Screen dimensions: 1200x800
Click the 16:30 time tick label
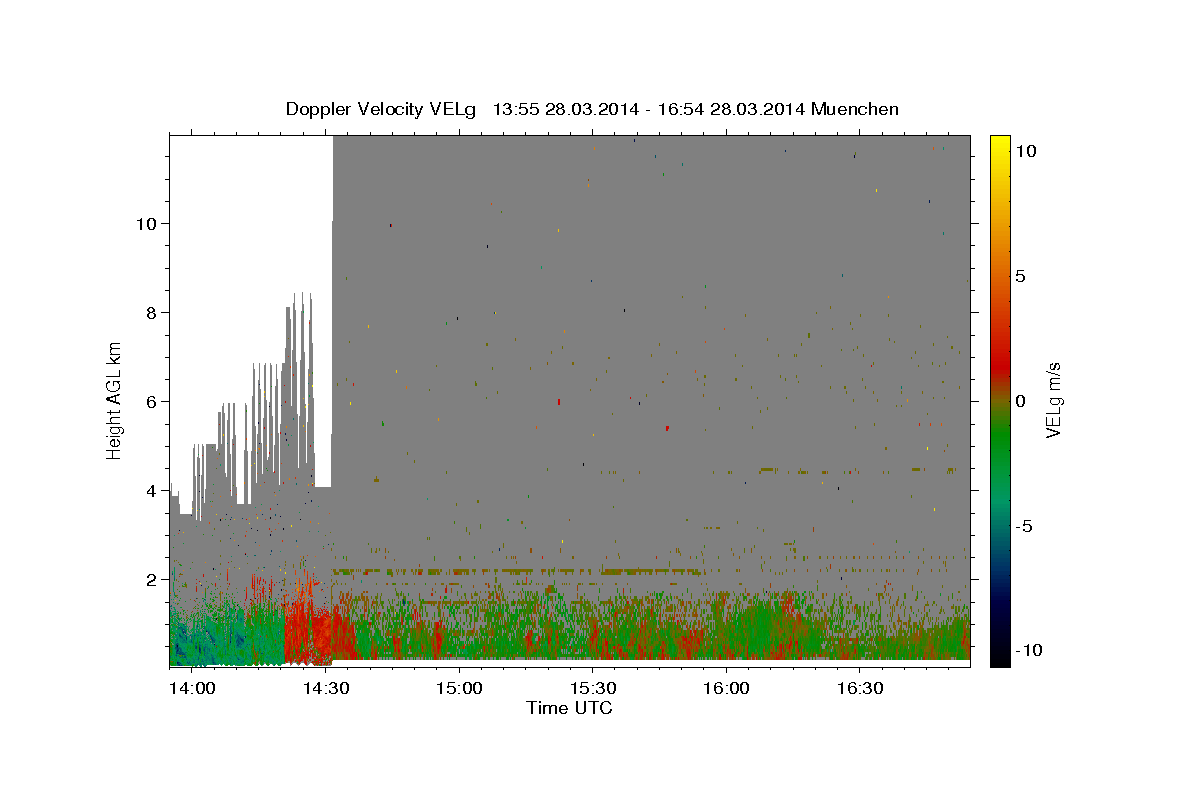[x=859, y=688]
